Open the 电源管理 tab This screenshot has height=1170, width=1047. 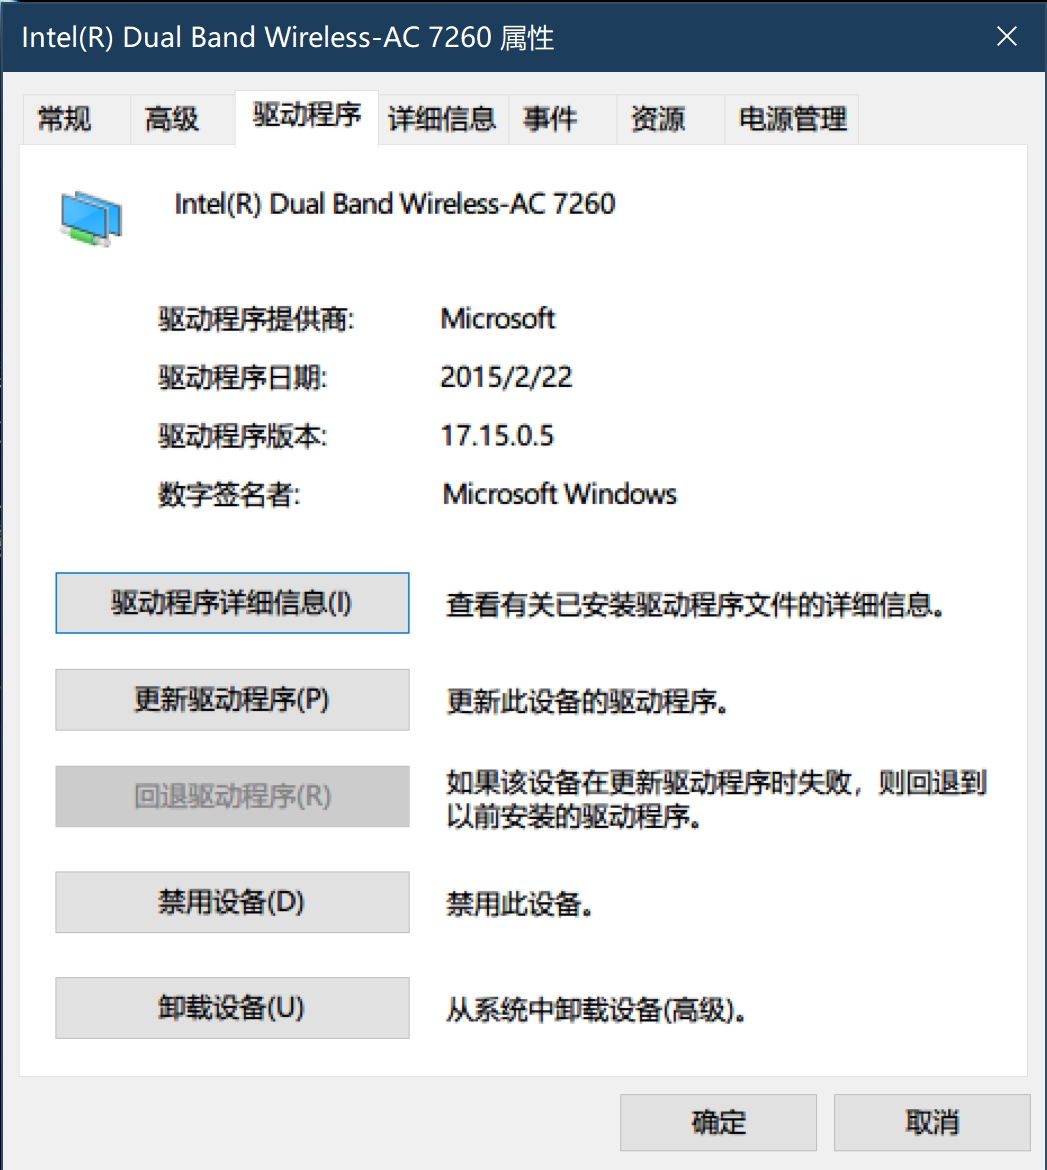tap(792, 120)
